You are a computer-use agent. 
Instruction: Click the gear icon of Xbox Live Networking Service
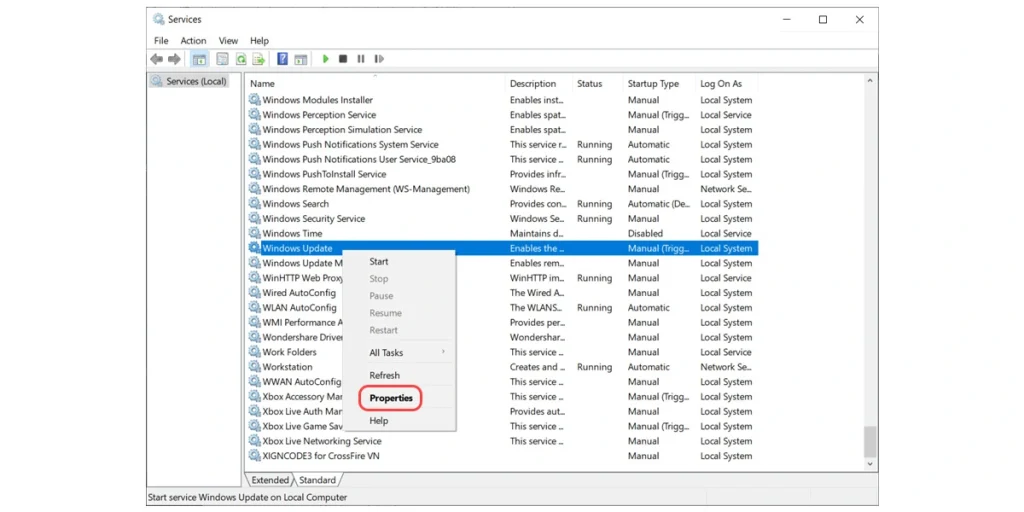[255, 441]
